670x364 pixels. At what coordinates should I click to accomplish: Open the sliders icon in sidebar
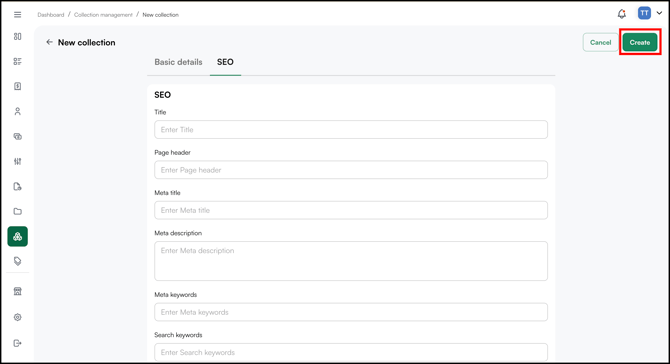point(18,161)
